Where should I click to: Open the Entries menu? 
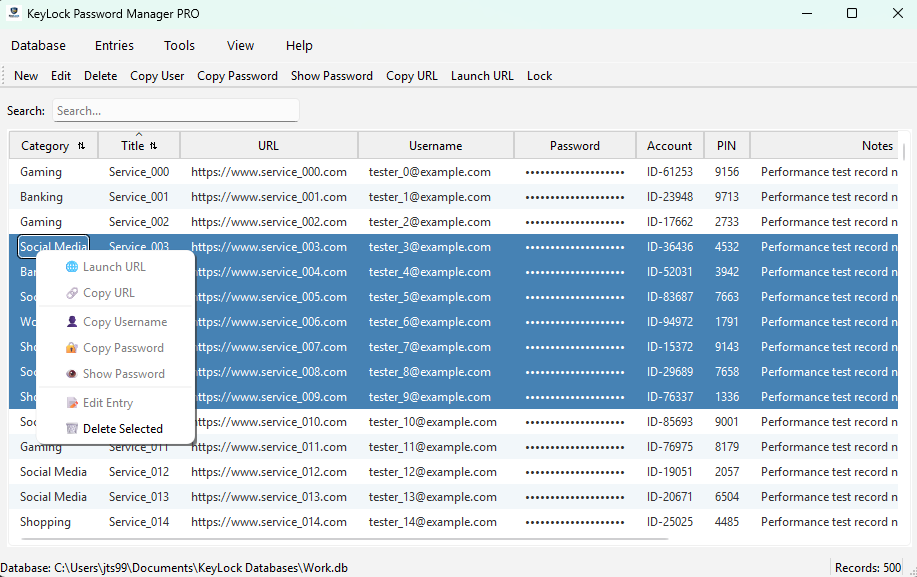[114, 46]
